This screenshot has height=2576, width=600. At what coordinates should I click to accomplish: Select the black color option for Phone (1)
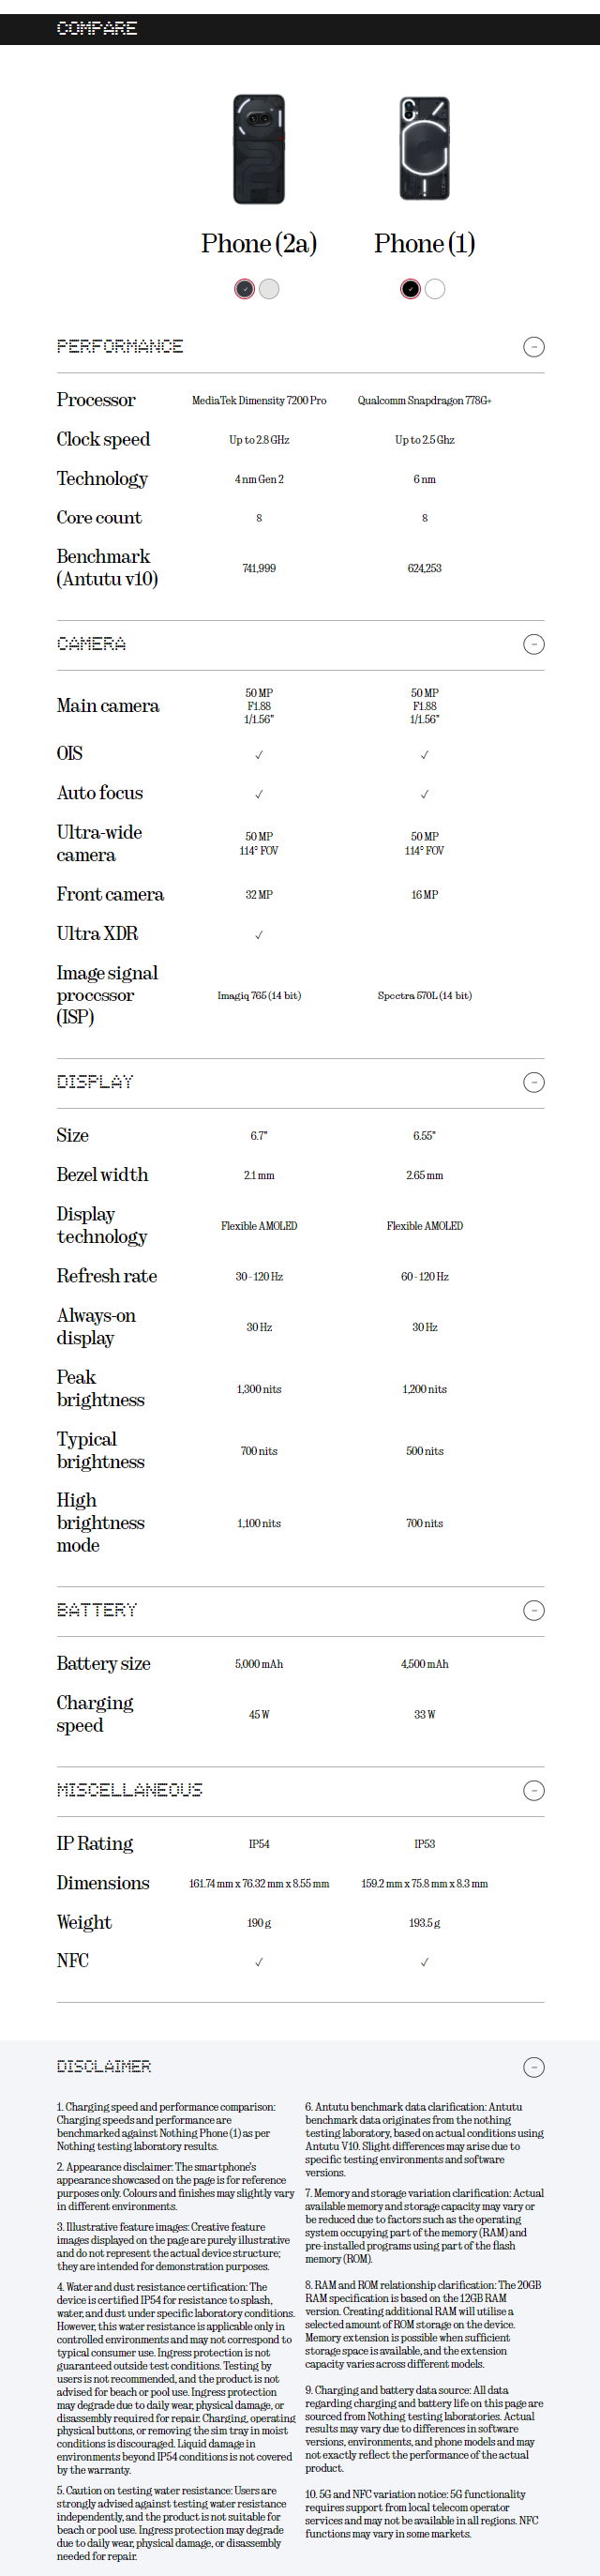(x=410, y=289)
